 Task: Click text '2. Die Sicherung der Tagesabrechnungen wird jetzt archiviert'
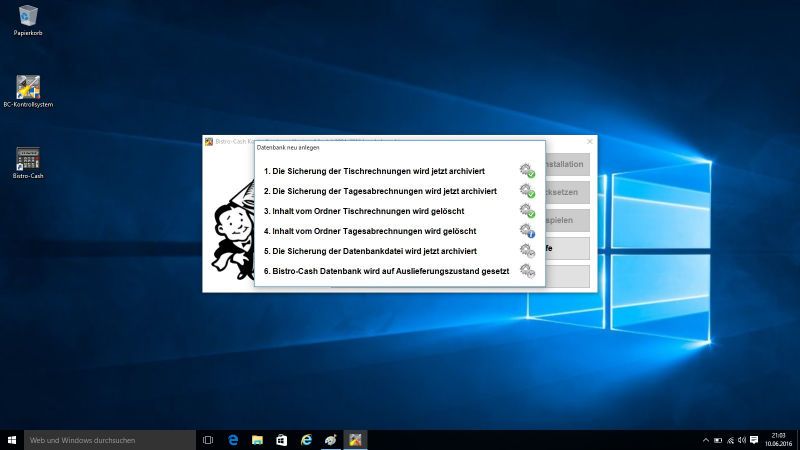coord(380,191)
